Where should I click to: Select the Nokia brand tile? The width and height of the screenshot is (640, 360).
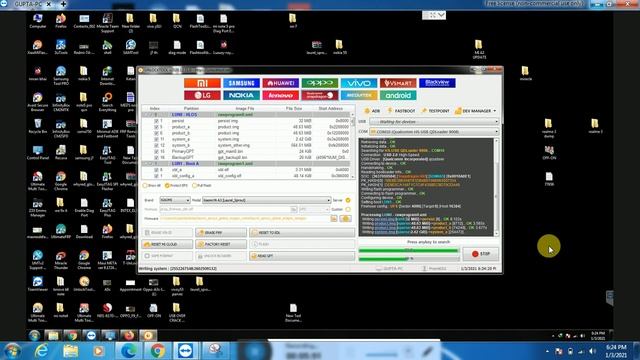241,96
